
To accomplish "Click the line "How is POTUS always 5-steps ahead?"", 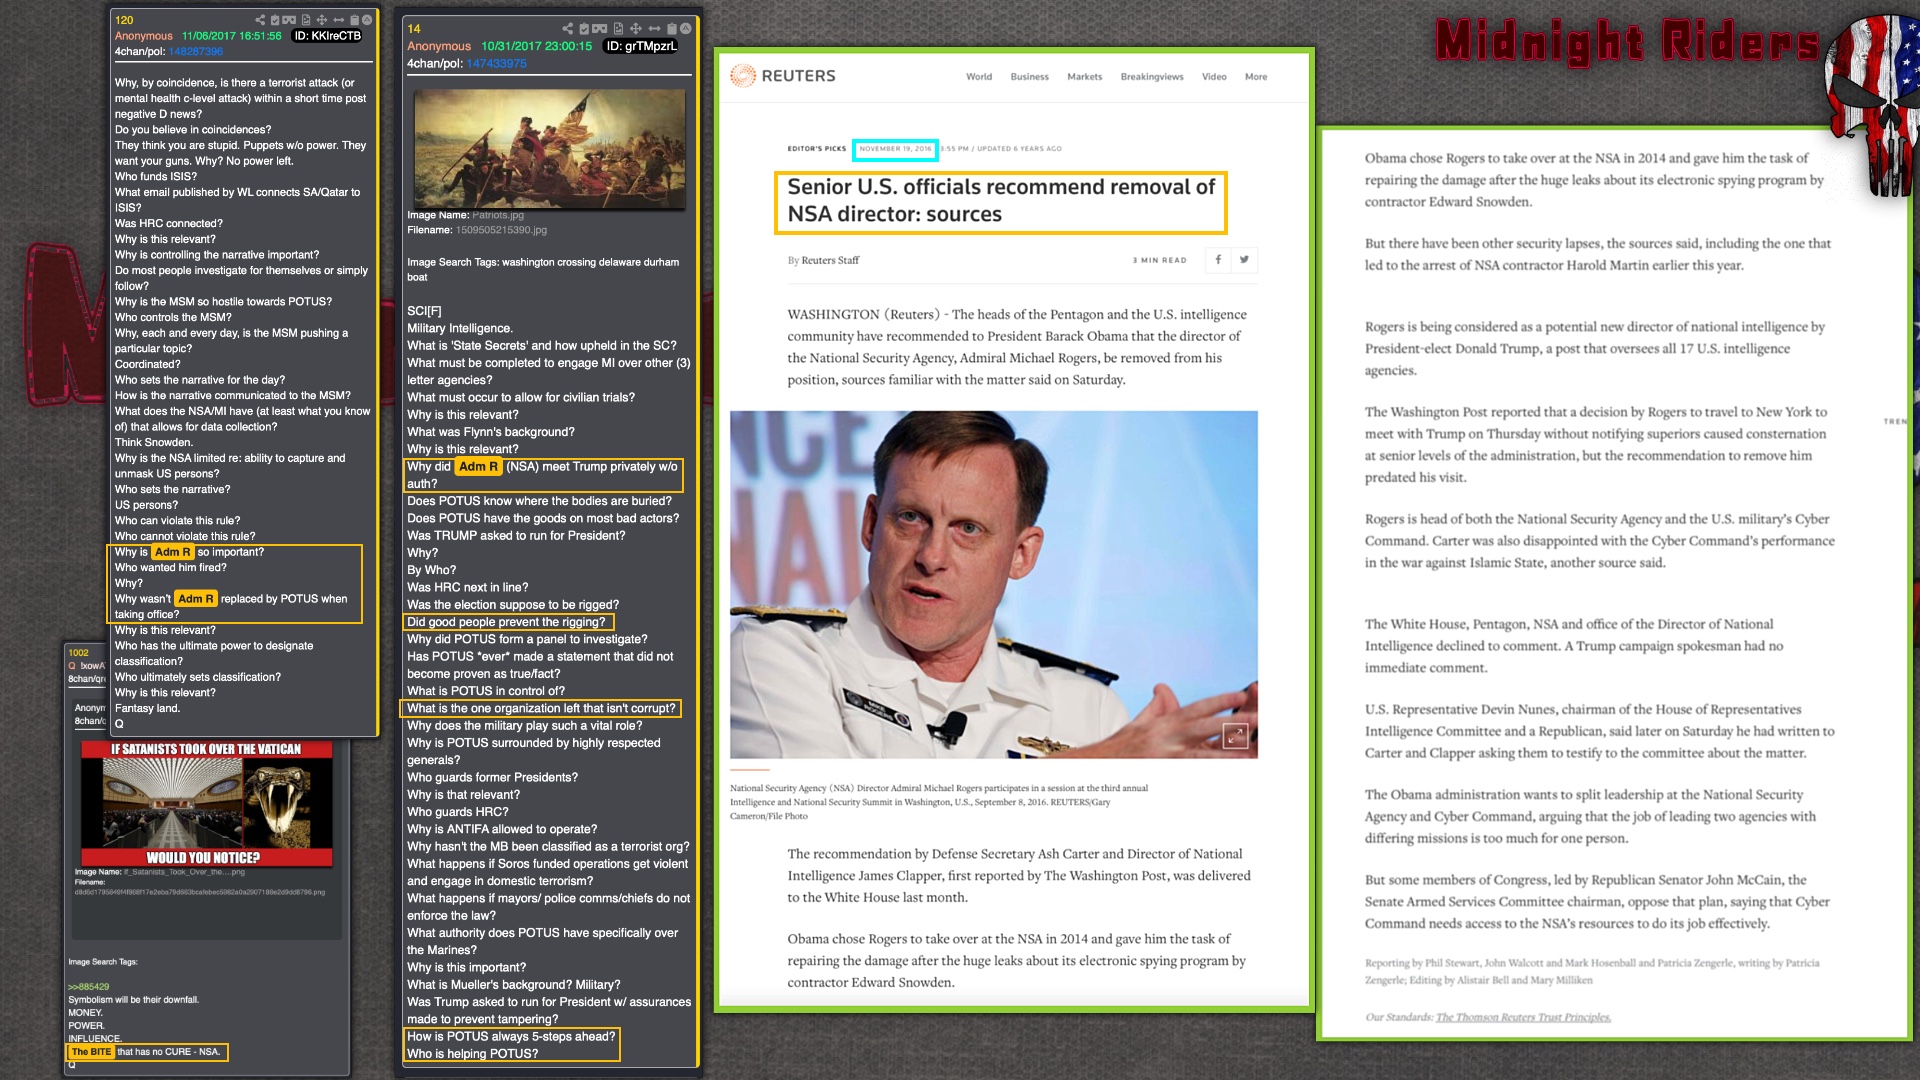I will pyautogui.click(x=511, y=1037).
